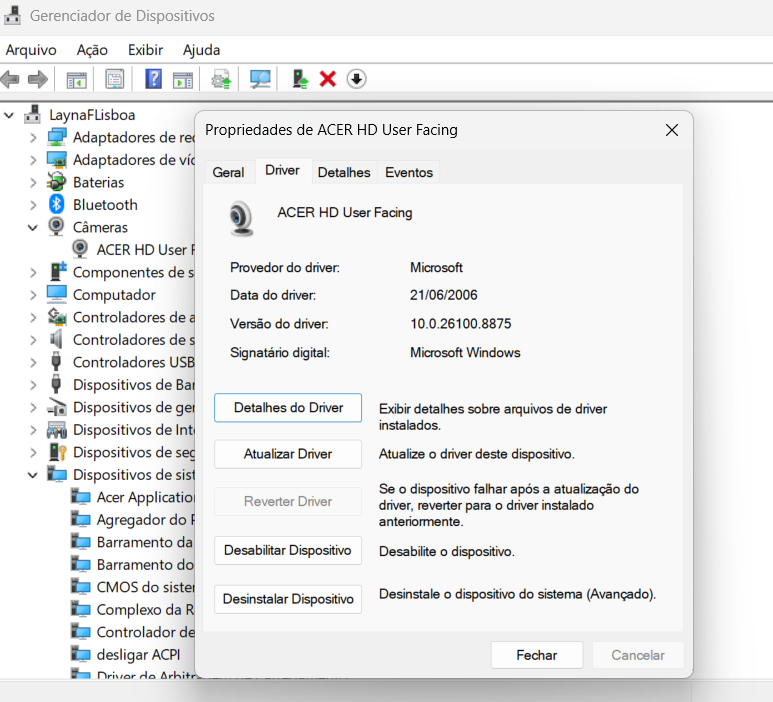The height and width of the screenshot is (702, 773).
Task: Select the Barramento da tree item
Action: click(144, 542)
